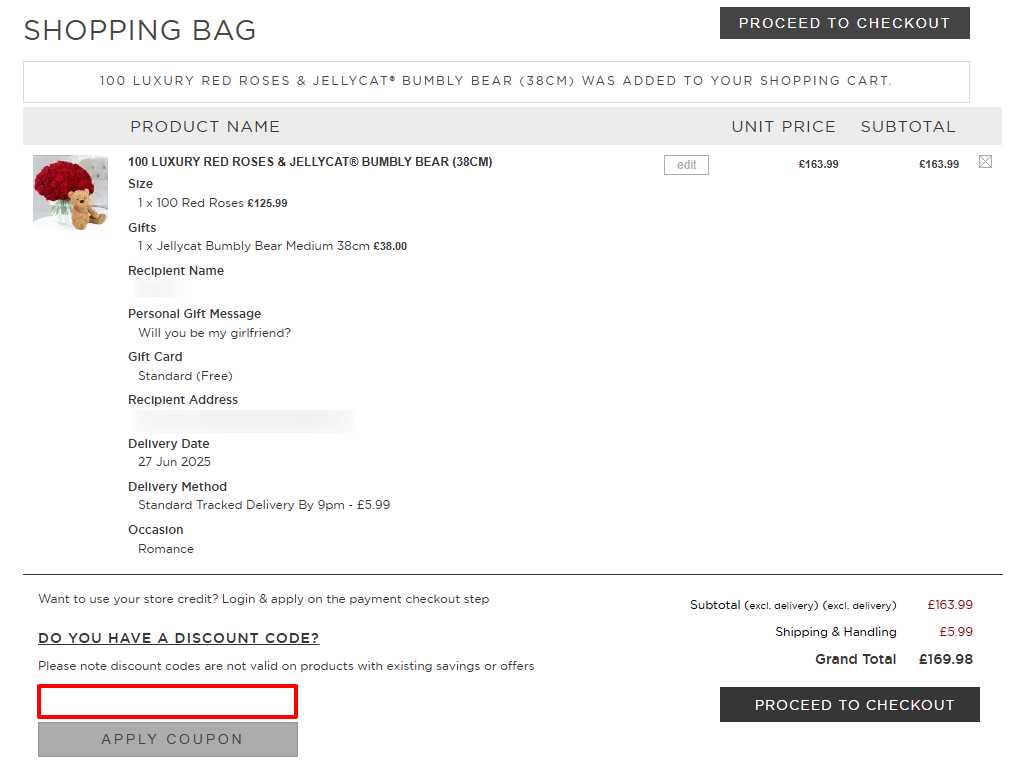1032x768 pixels.
Task: Click the Shipping & Handling amount £5.99
Action: pyautogui.click(x=956, y=632)
